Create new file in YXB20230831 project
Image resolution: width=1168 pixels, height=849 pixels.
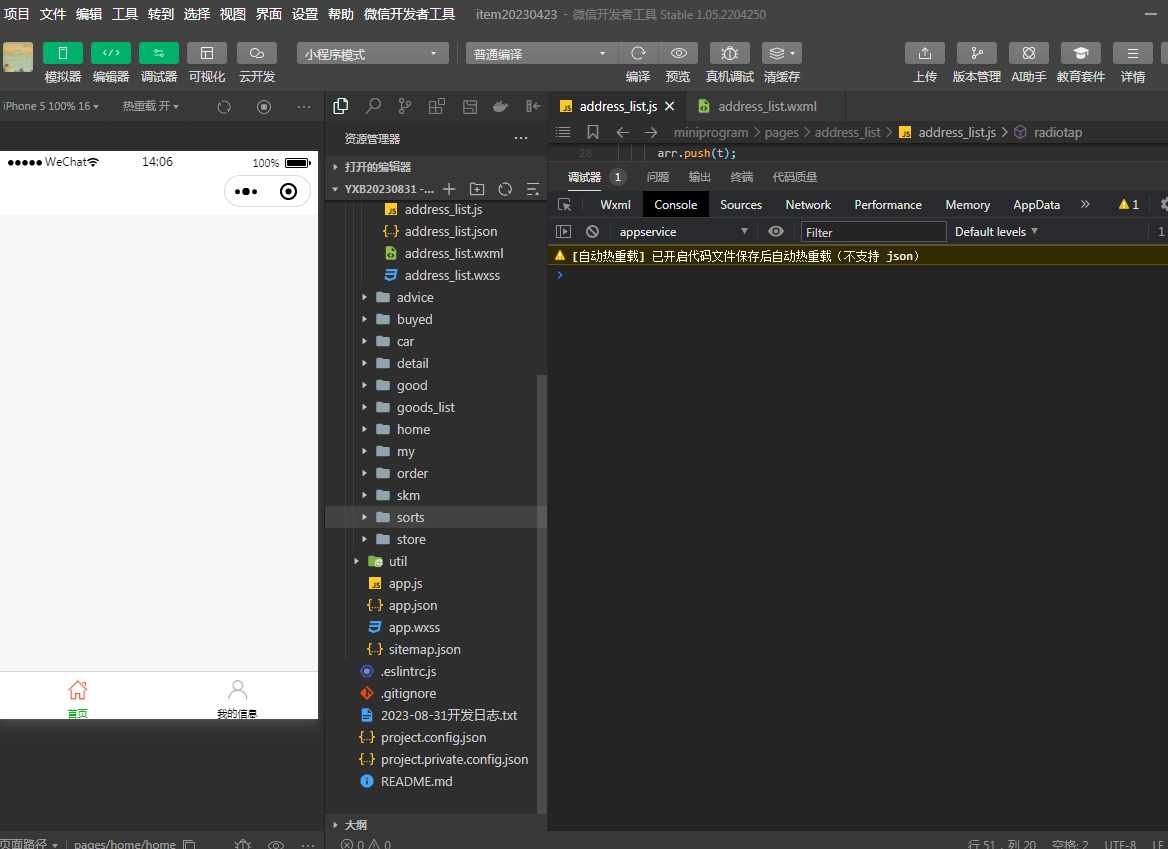(448, 189)
